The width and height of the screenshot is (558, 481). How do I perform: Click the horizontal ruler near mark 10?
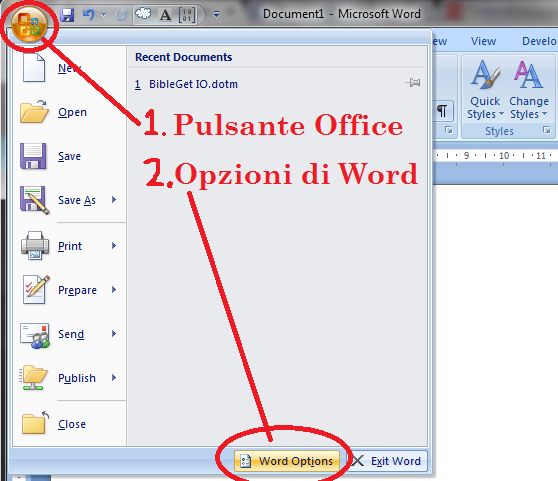pyautogui.click(x=504, y=156)
